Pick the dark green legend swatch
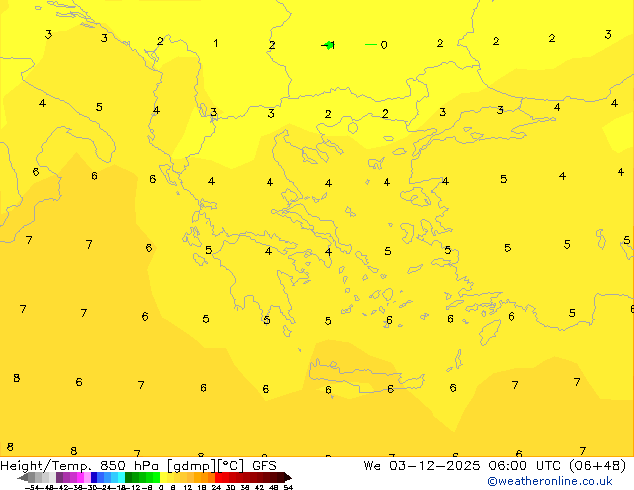The height and width of the screenshot is (490, 634). click(x=128, y=477)
